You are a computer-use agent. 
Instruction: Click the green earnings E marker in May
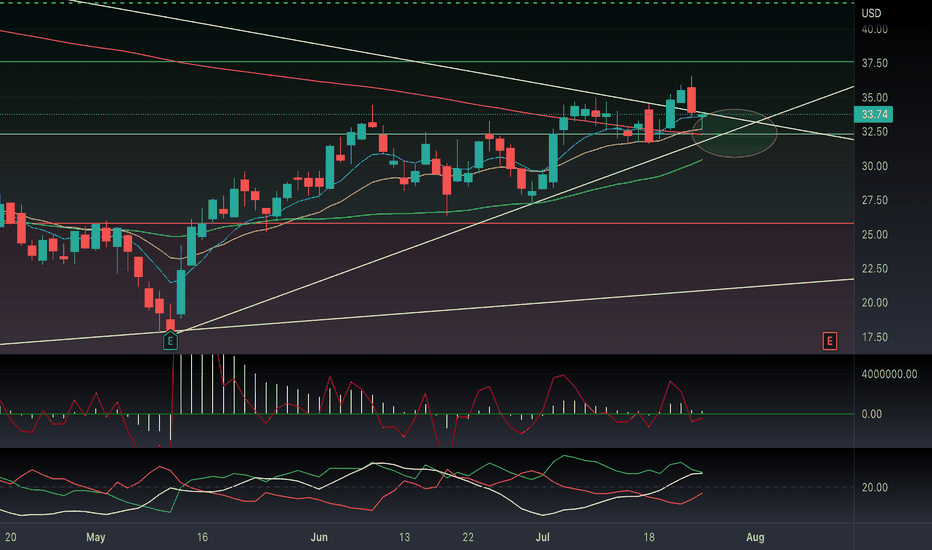pyautogui.click(x=170, y=341)
